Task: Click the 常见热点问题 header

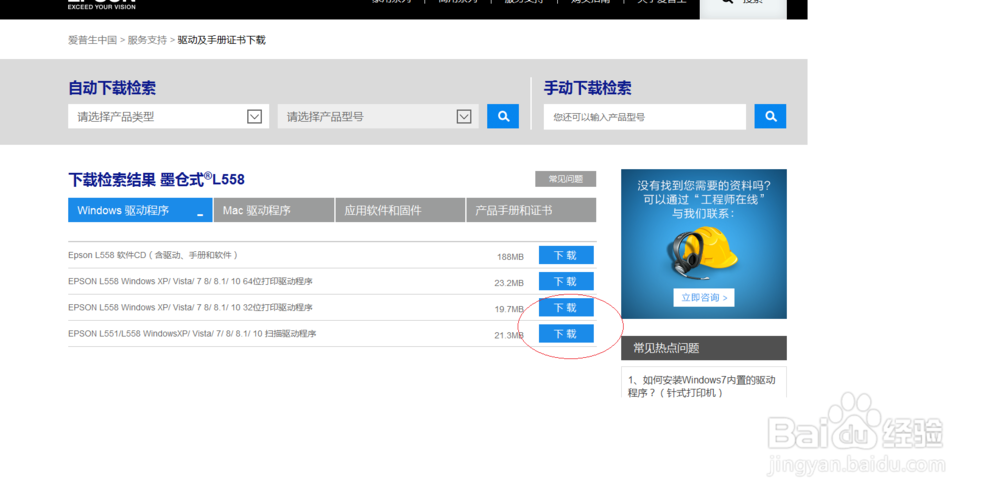Action: pos(704,348)
